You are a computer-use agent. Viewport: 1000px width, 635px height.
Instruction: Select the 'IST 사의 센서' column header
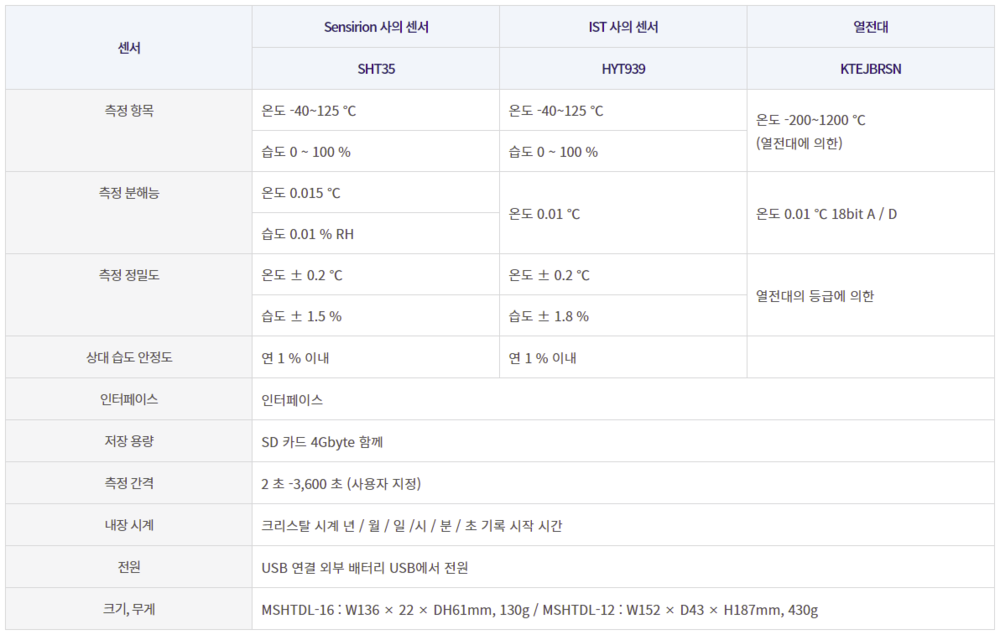tap(623, 27)
